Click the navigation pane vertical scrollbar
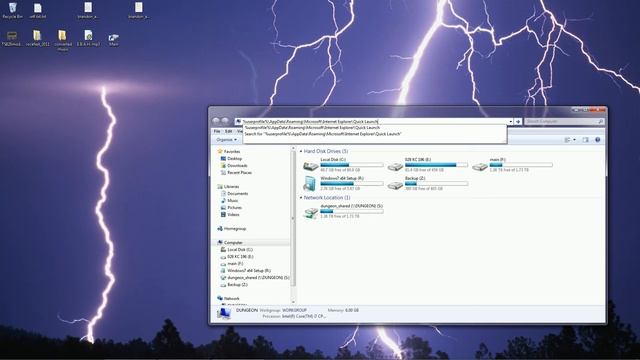The height and width of the screenshot is (360, 640). [293, 218]
